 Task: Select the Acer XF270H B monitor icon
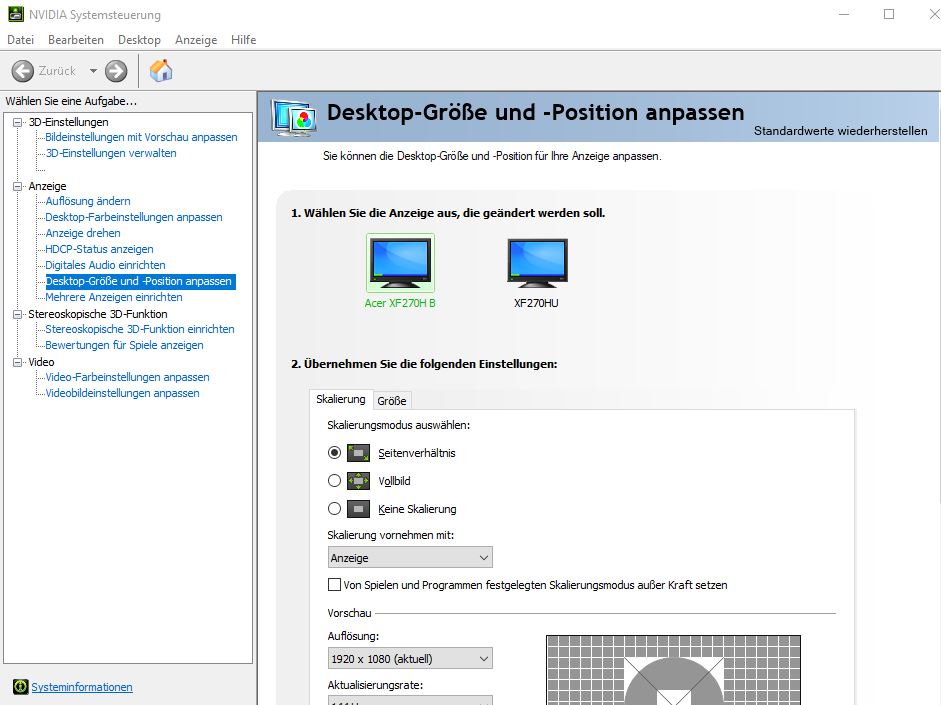point(400,263)
